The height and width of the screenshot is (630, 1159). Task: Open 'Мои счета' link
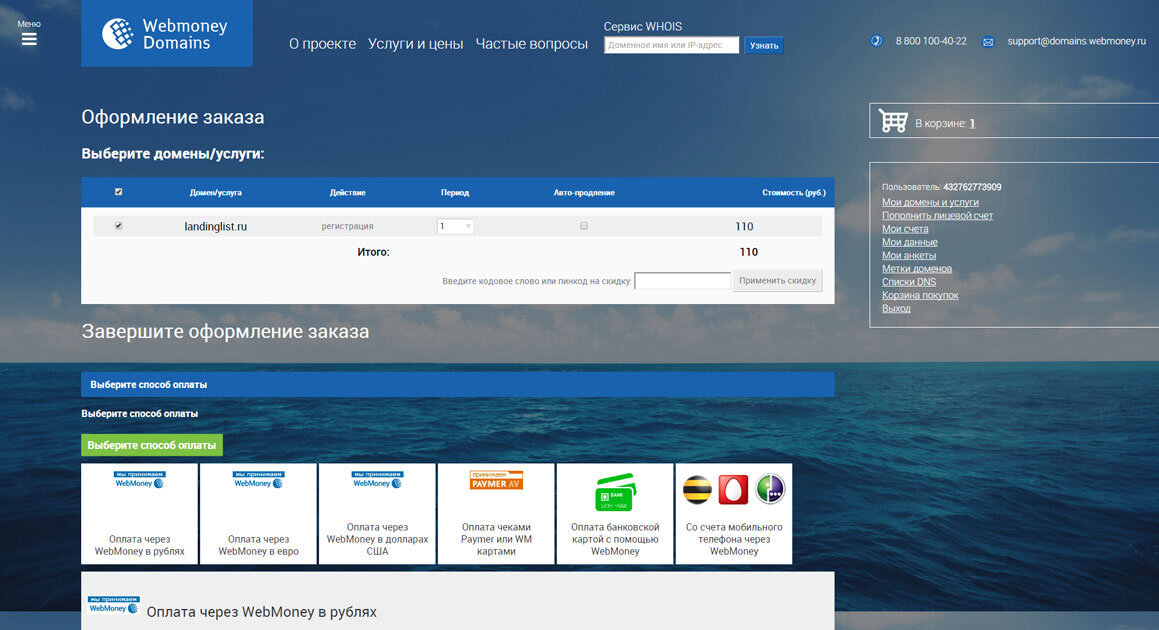[x=905, y=228]
